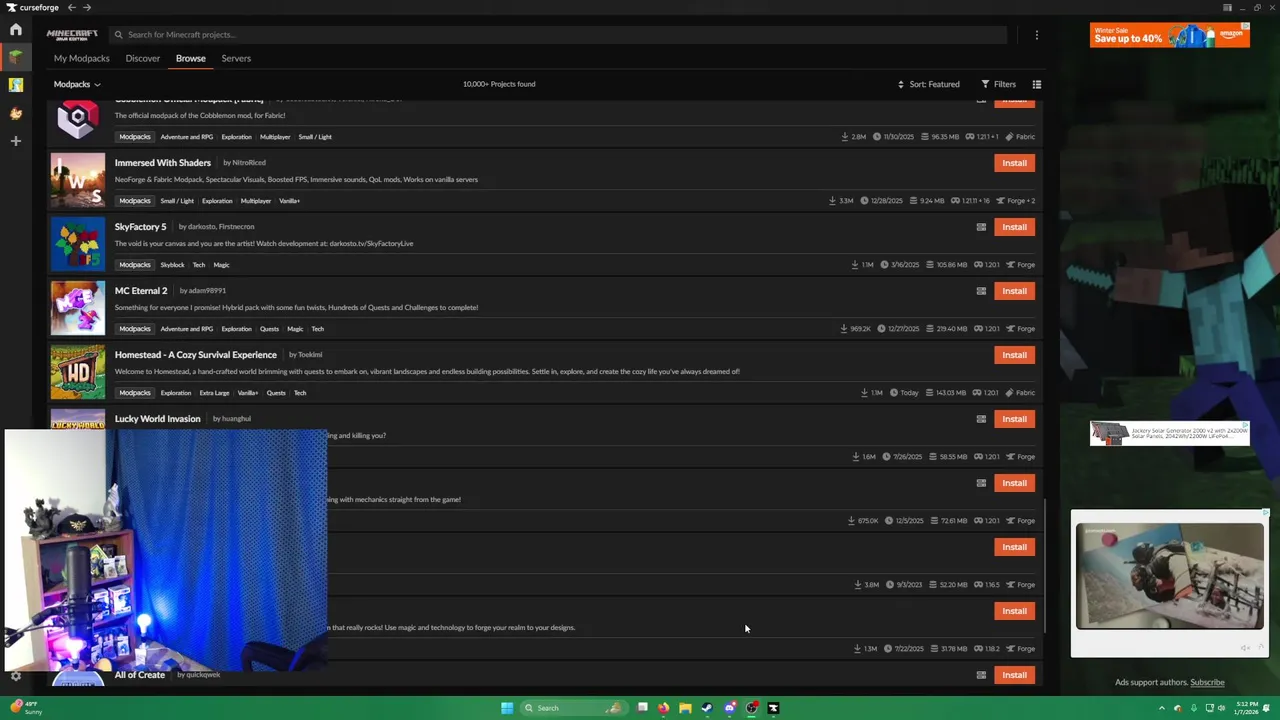Open the Sort: Featured dropdown
The image size is (1280, 720).
click(929, 84)
